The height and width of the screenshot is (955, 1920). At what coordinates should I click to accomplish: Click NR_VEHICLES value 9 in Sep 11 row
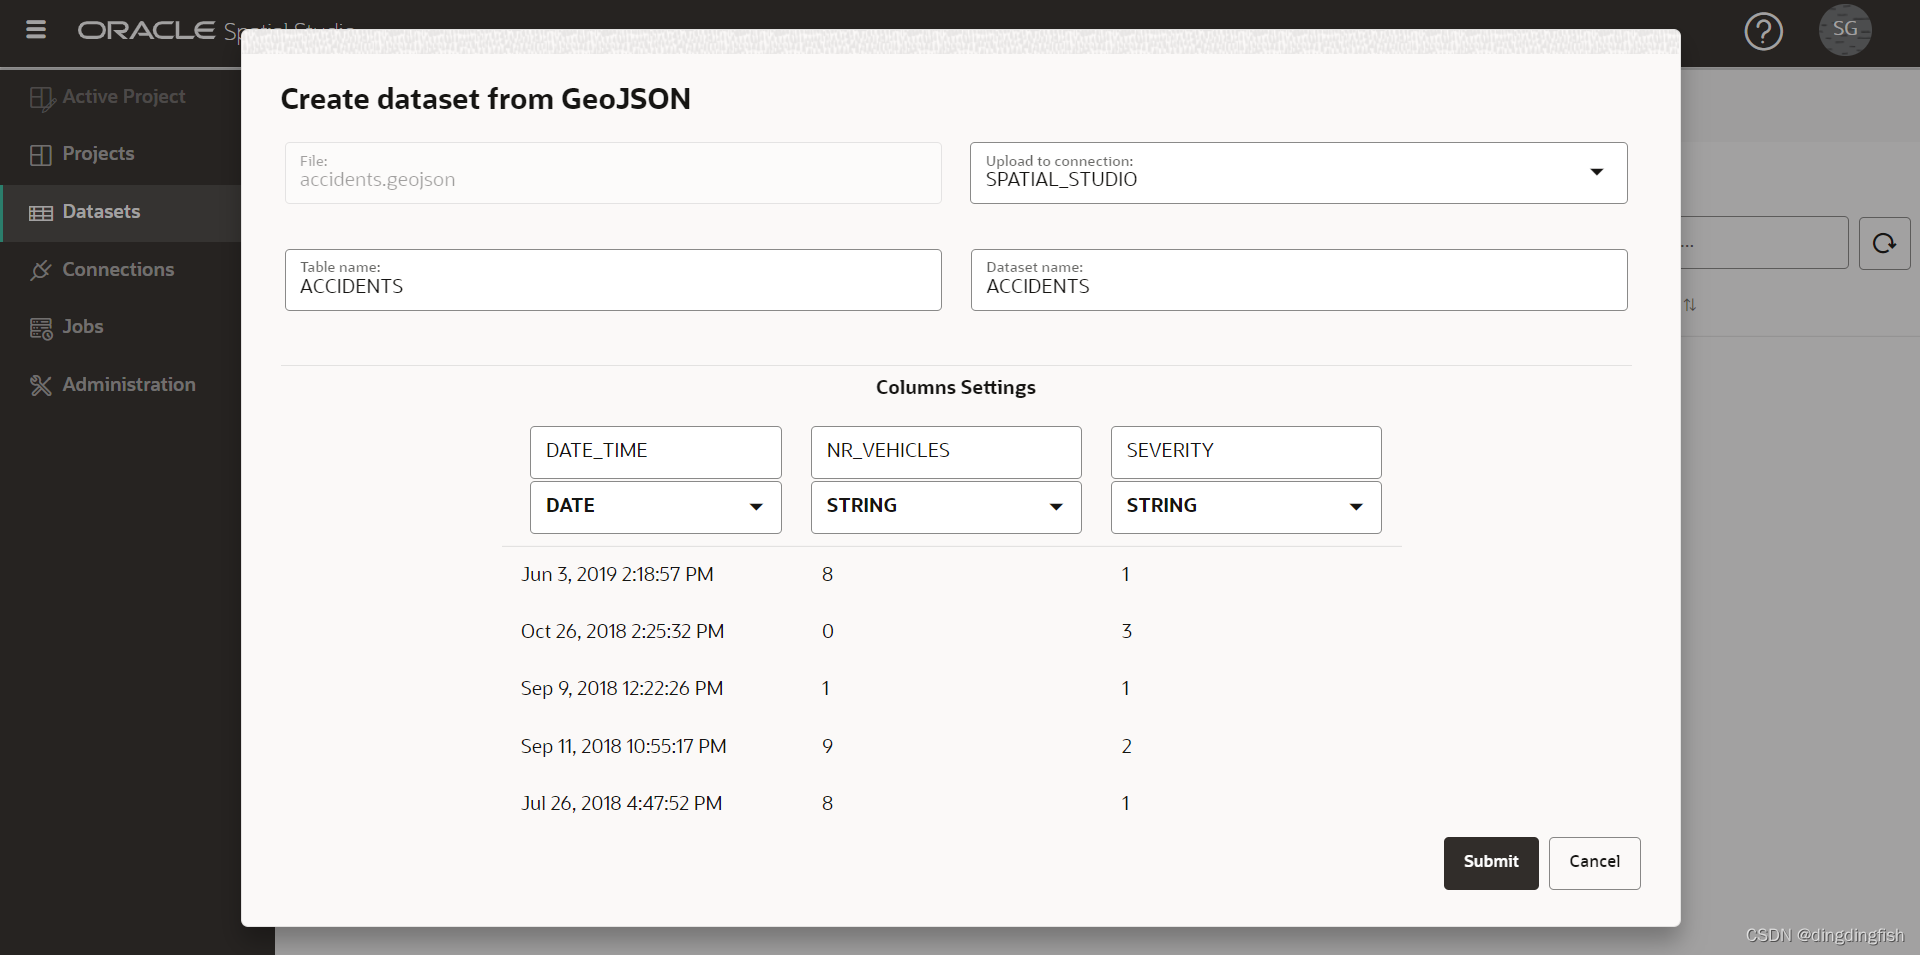[827, 747]
